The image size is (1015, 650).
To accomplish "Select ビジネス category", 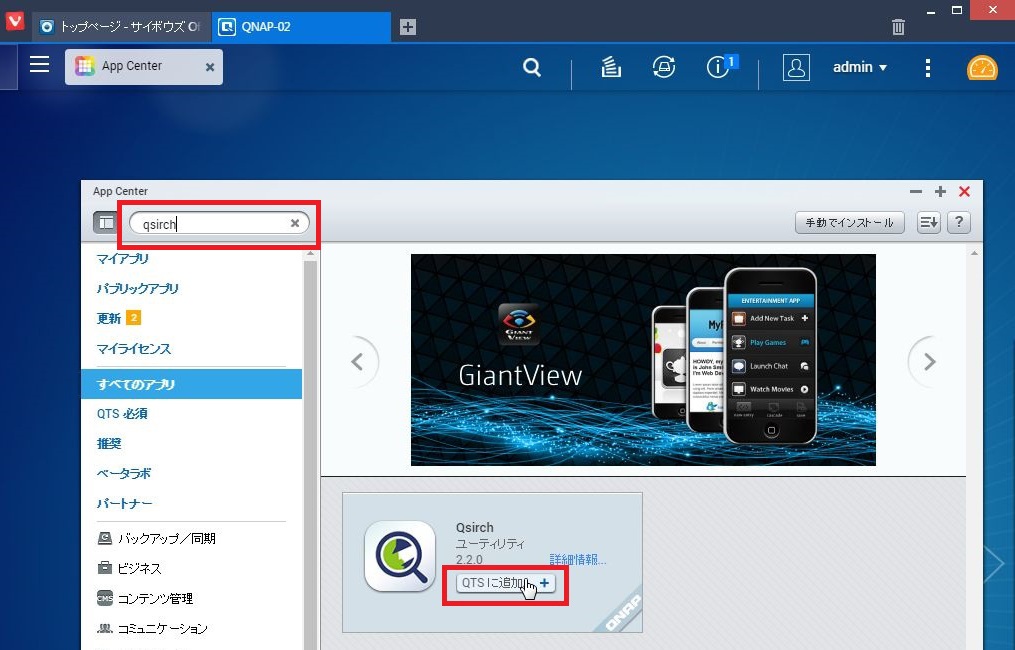I will [139, 568].
